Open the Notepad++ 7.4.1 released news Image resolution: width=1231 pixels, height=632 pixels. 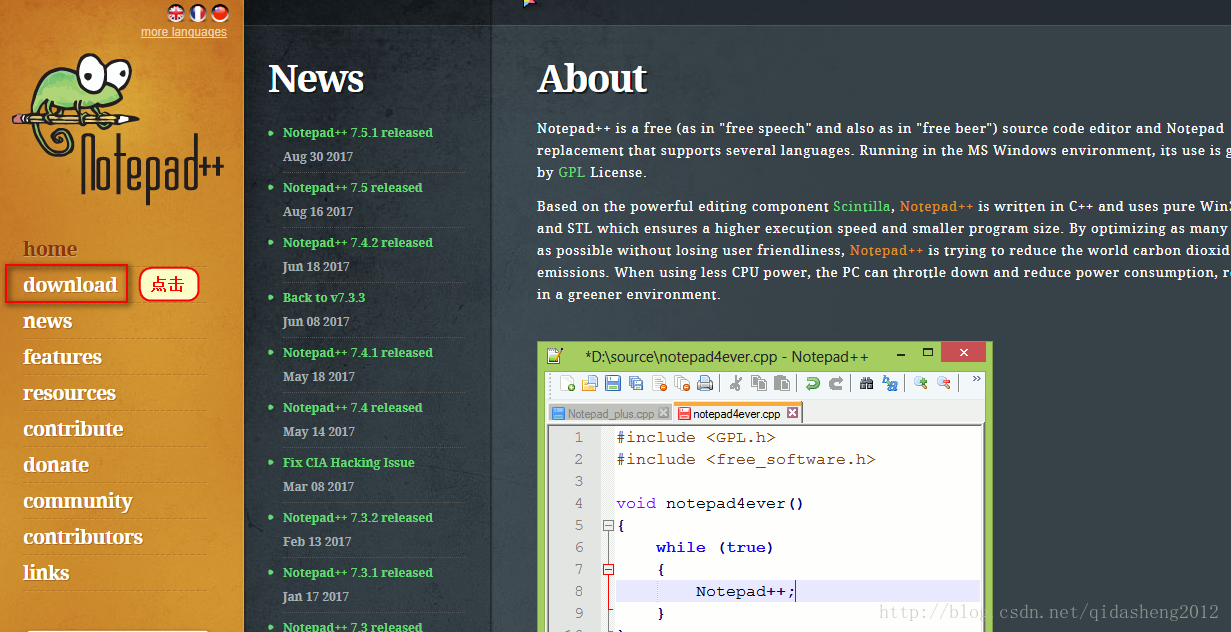[358, 353]
